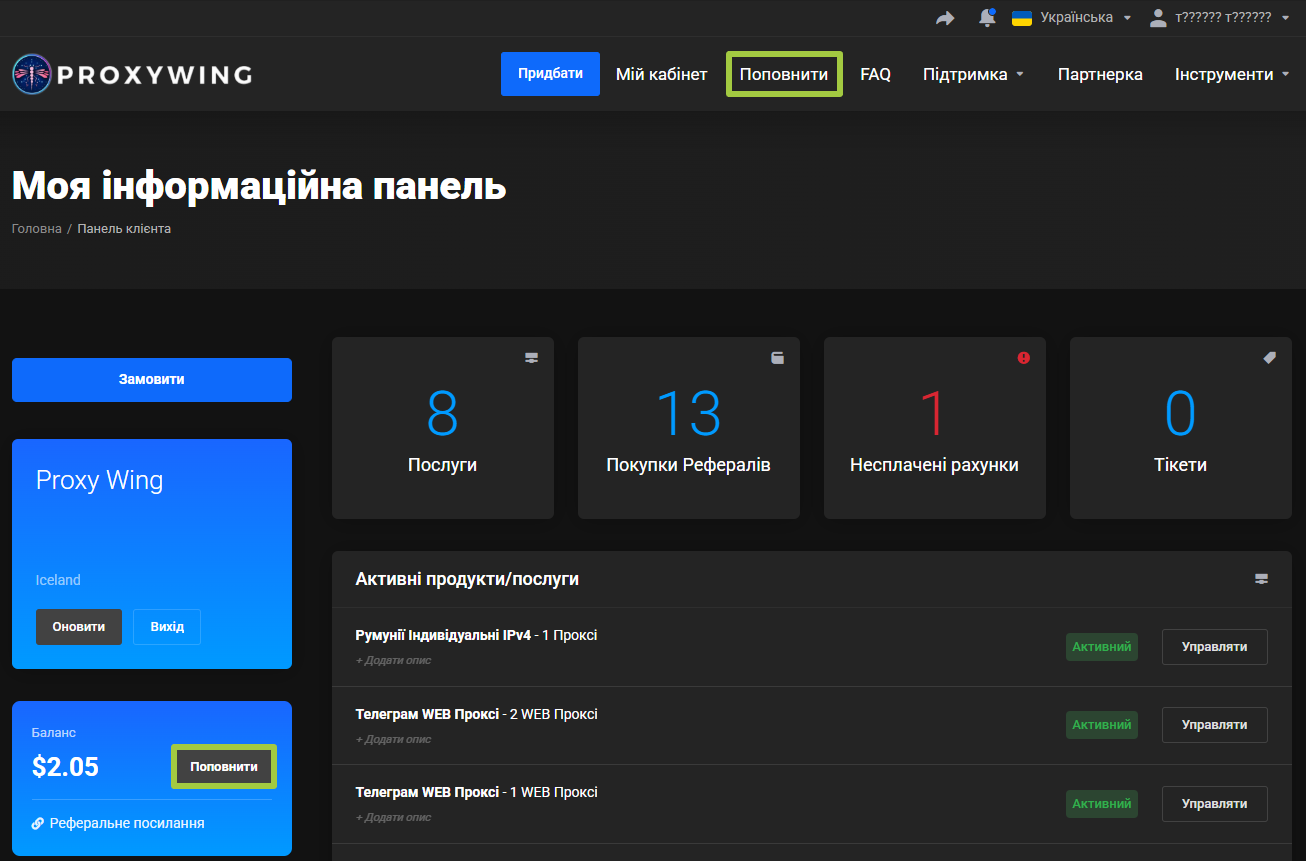Go to Головна in the breadcrumb
Screen dimensions: 1306x861
[36, 229]
